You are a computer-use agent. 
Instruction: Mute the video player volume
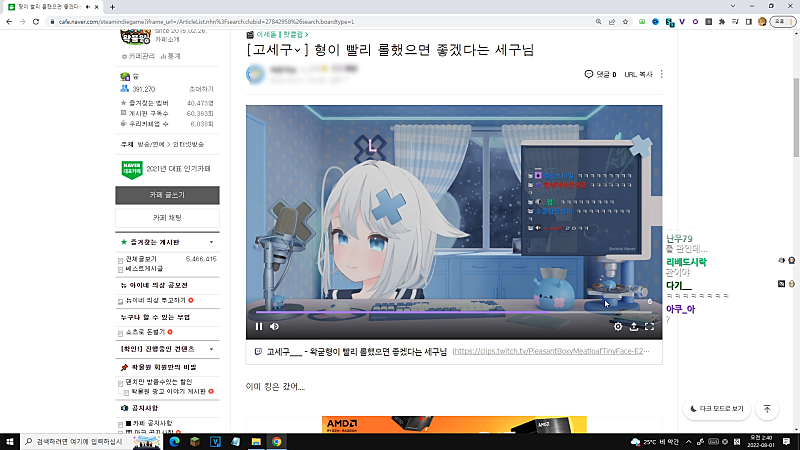(x=274, y=327)
